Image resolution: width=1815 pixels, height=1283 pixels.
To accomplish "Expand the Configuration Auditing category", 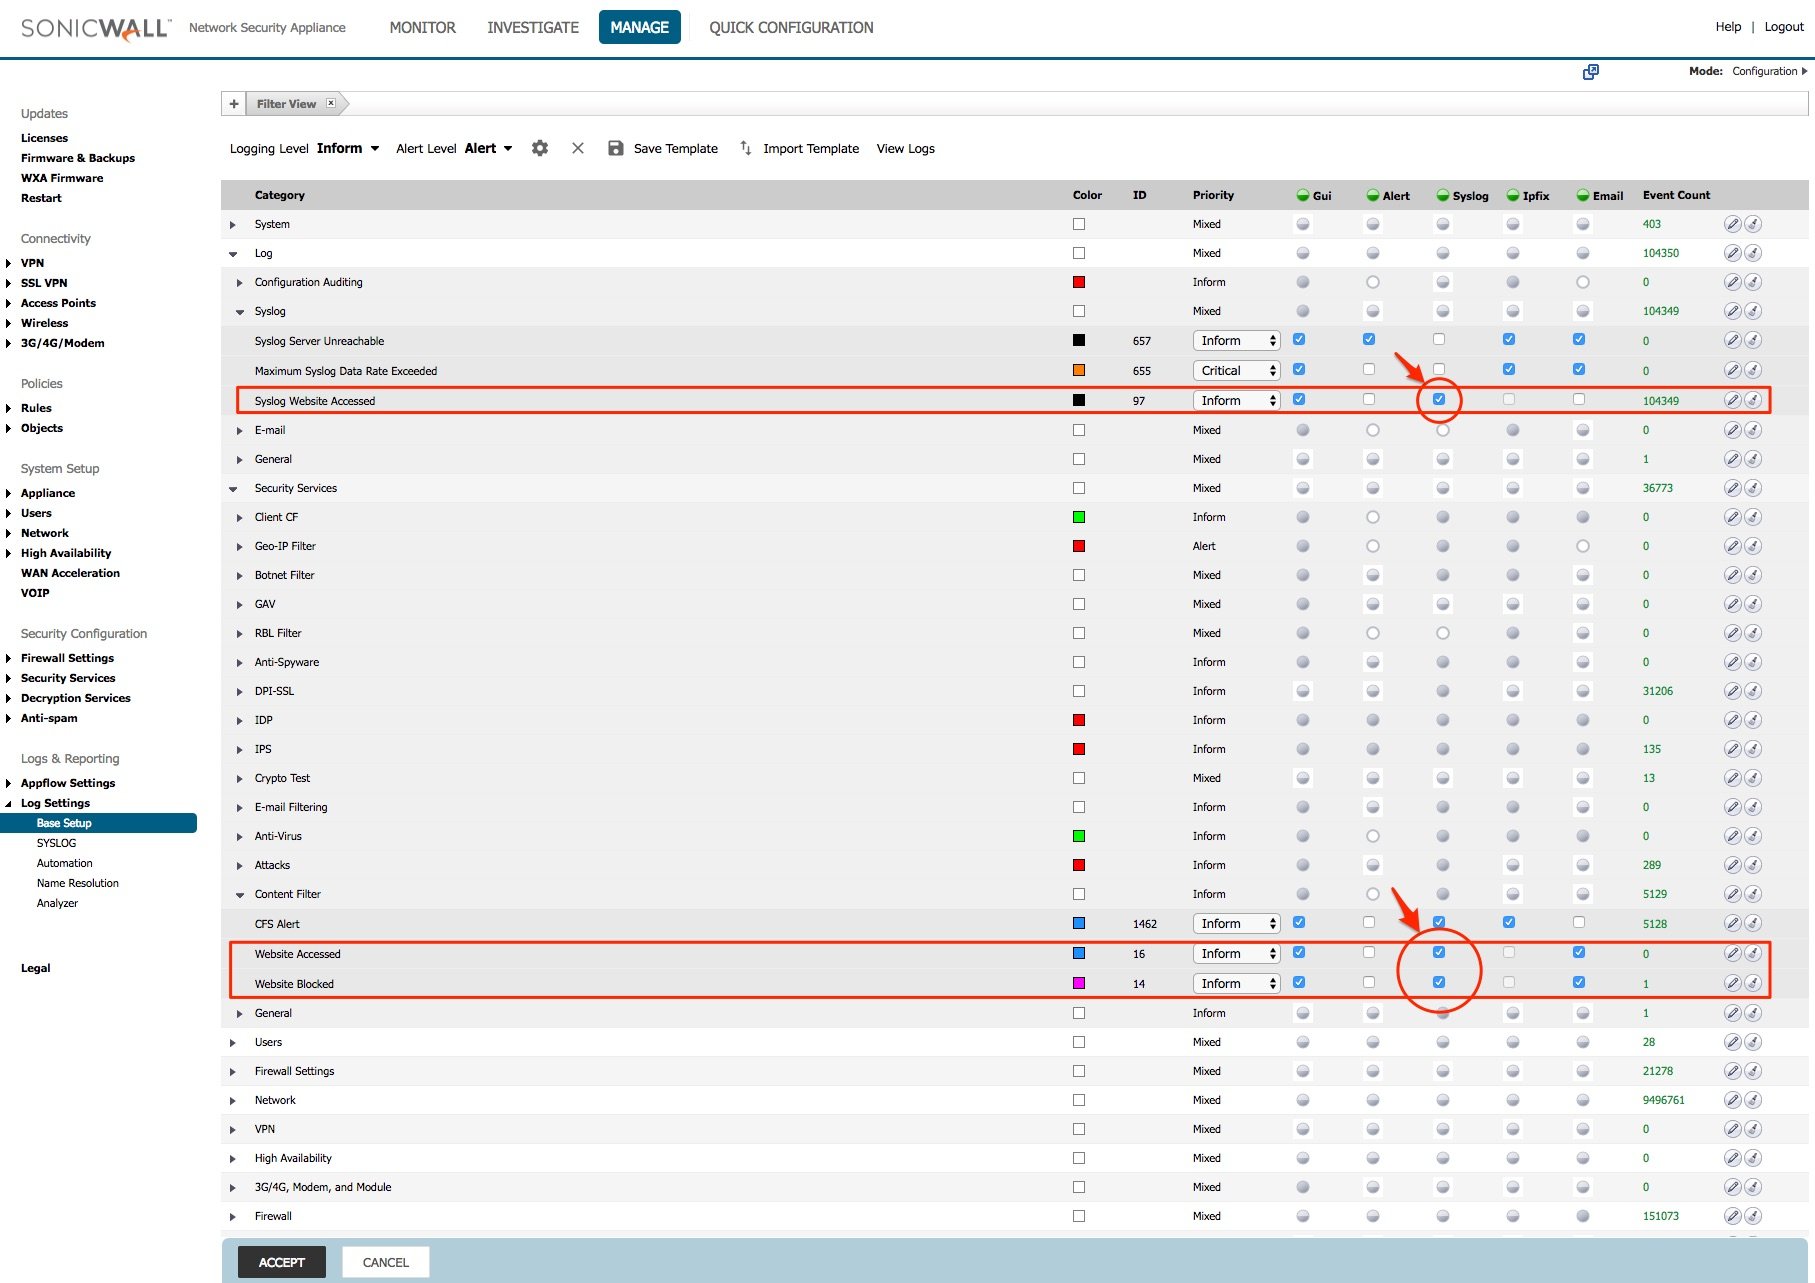I will 240,283.
